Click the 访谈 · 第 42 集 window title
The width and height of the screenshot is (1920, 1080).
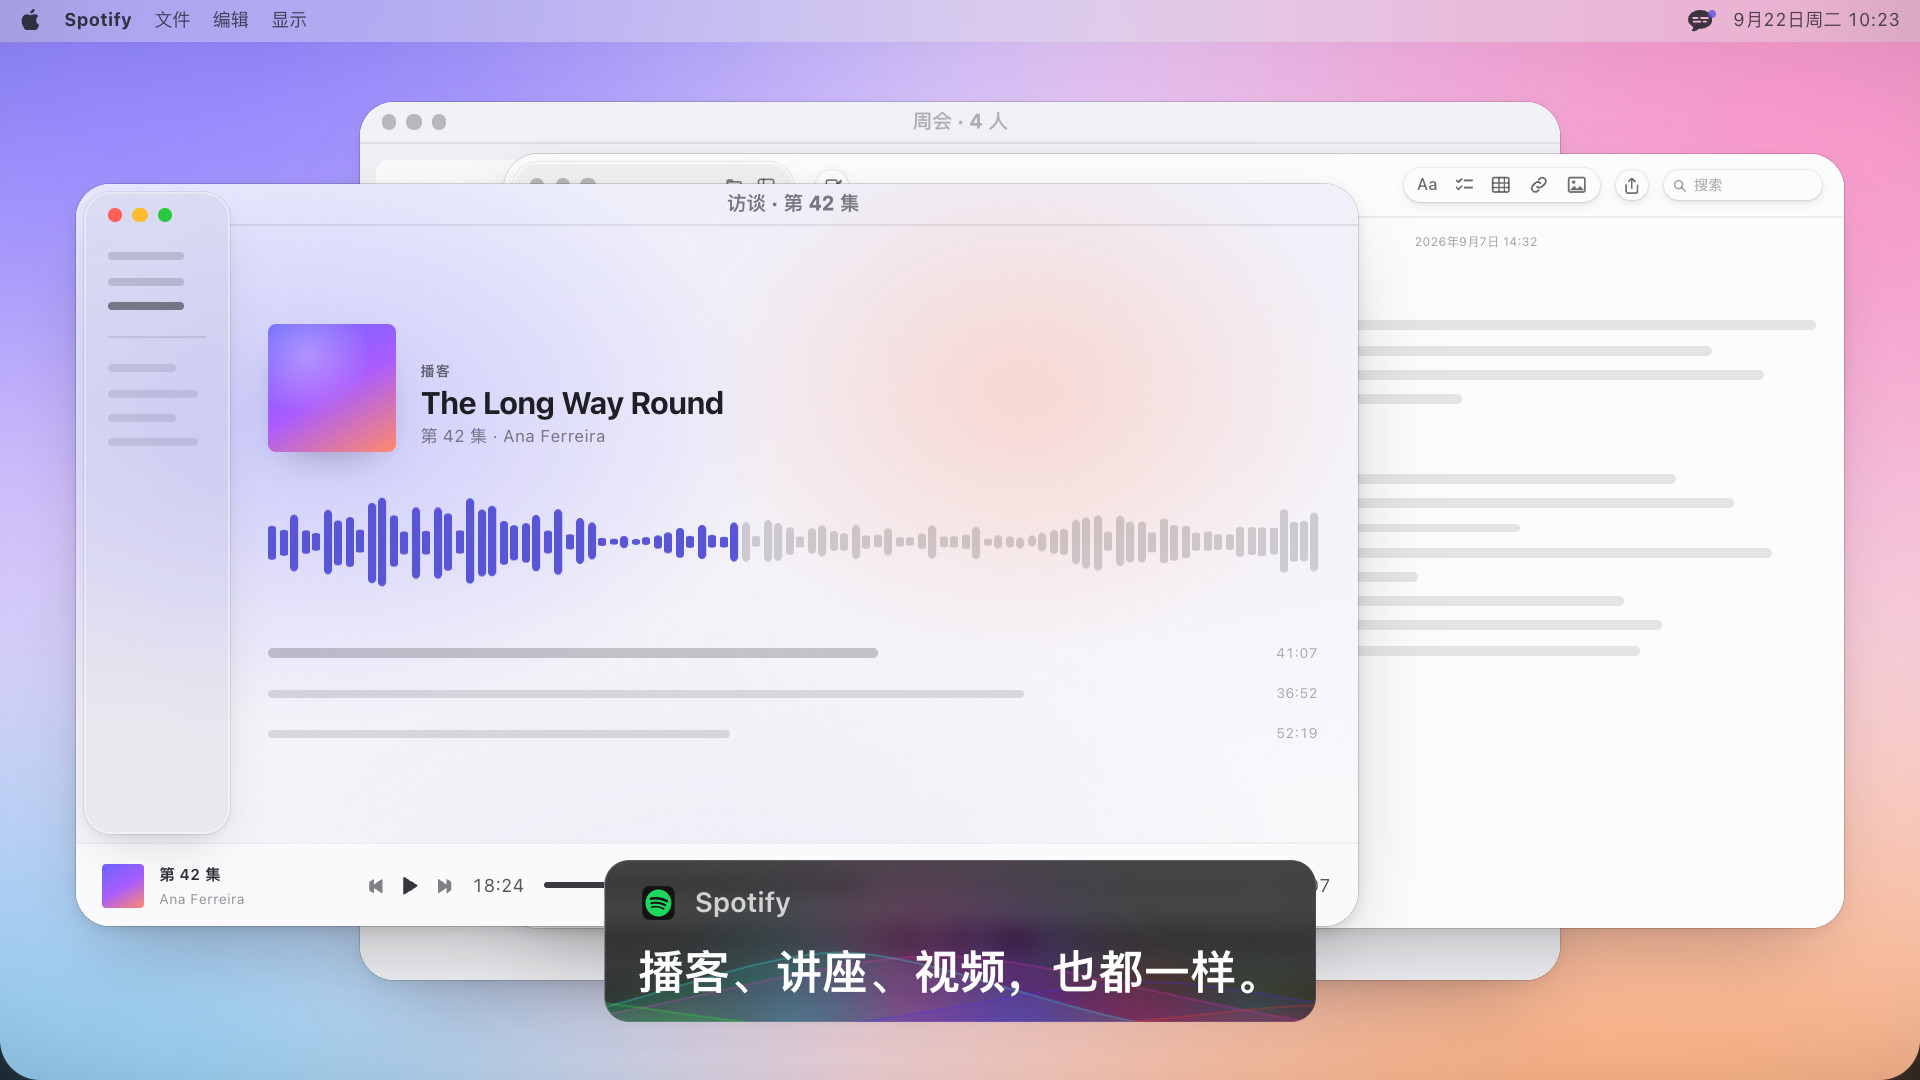point(793,203)
